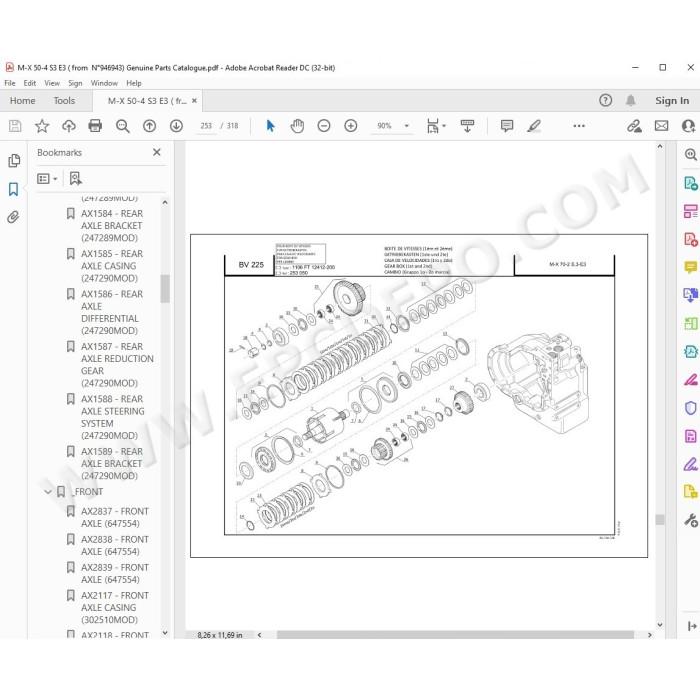Viewport: 700px width, 700px height.
Task: Close the M-X 50-4 document tab
Action: pos(194,101)
